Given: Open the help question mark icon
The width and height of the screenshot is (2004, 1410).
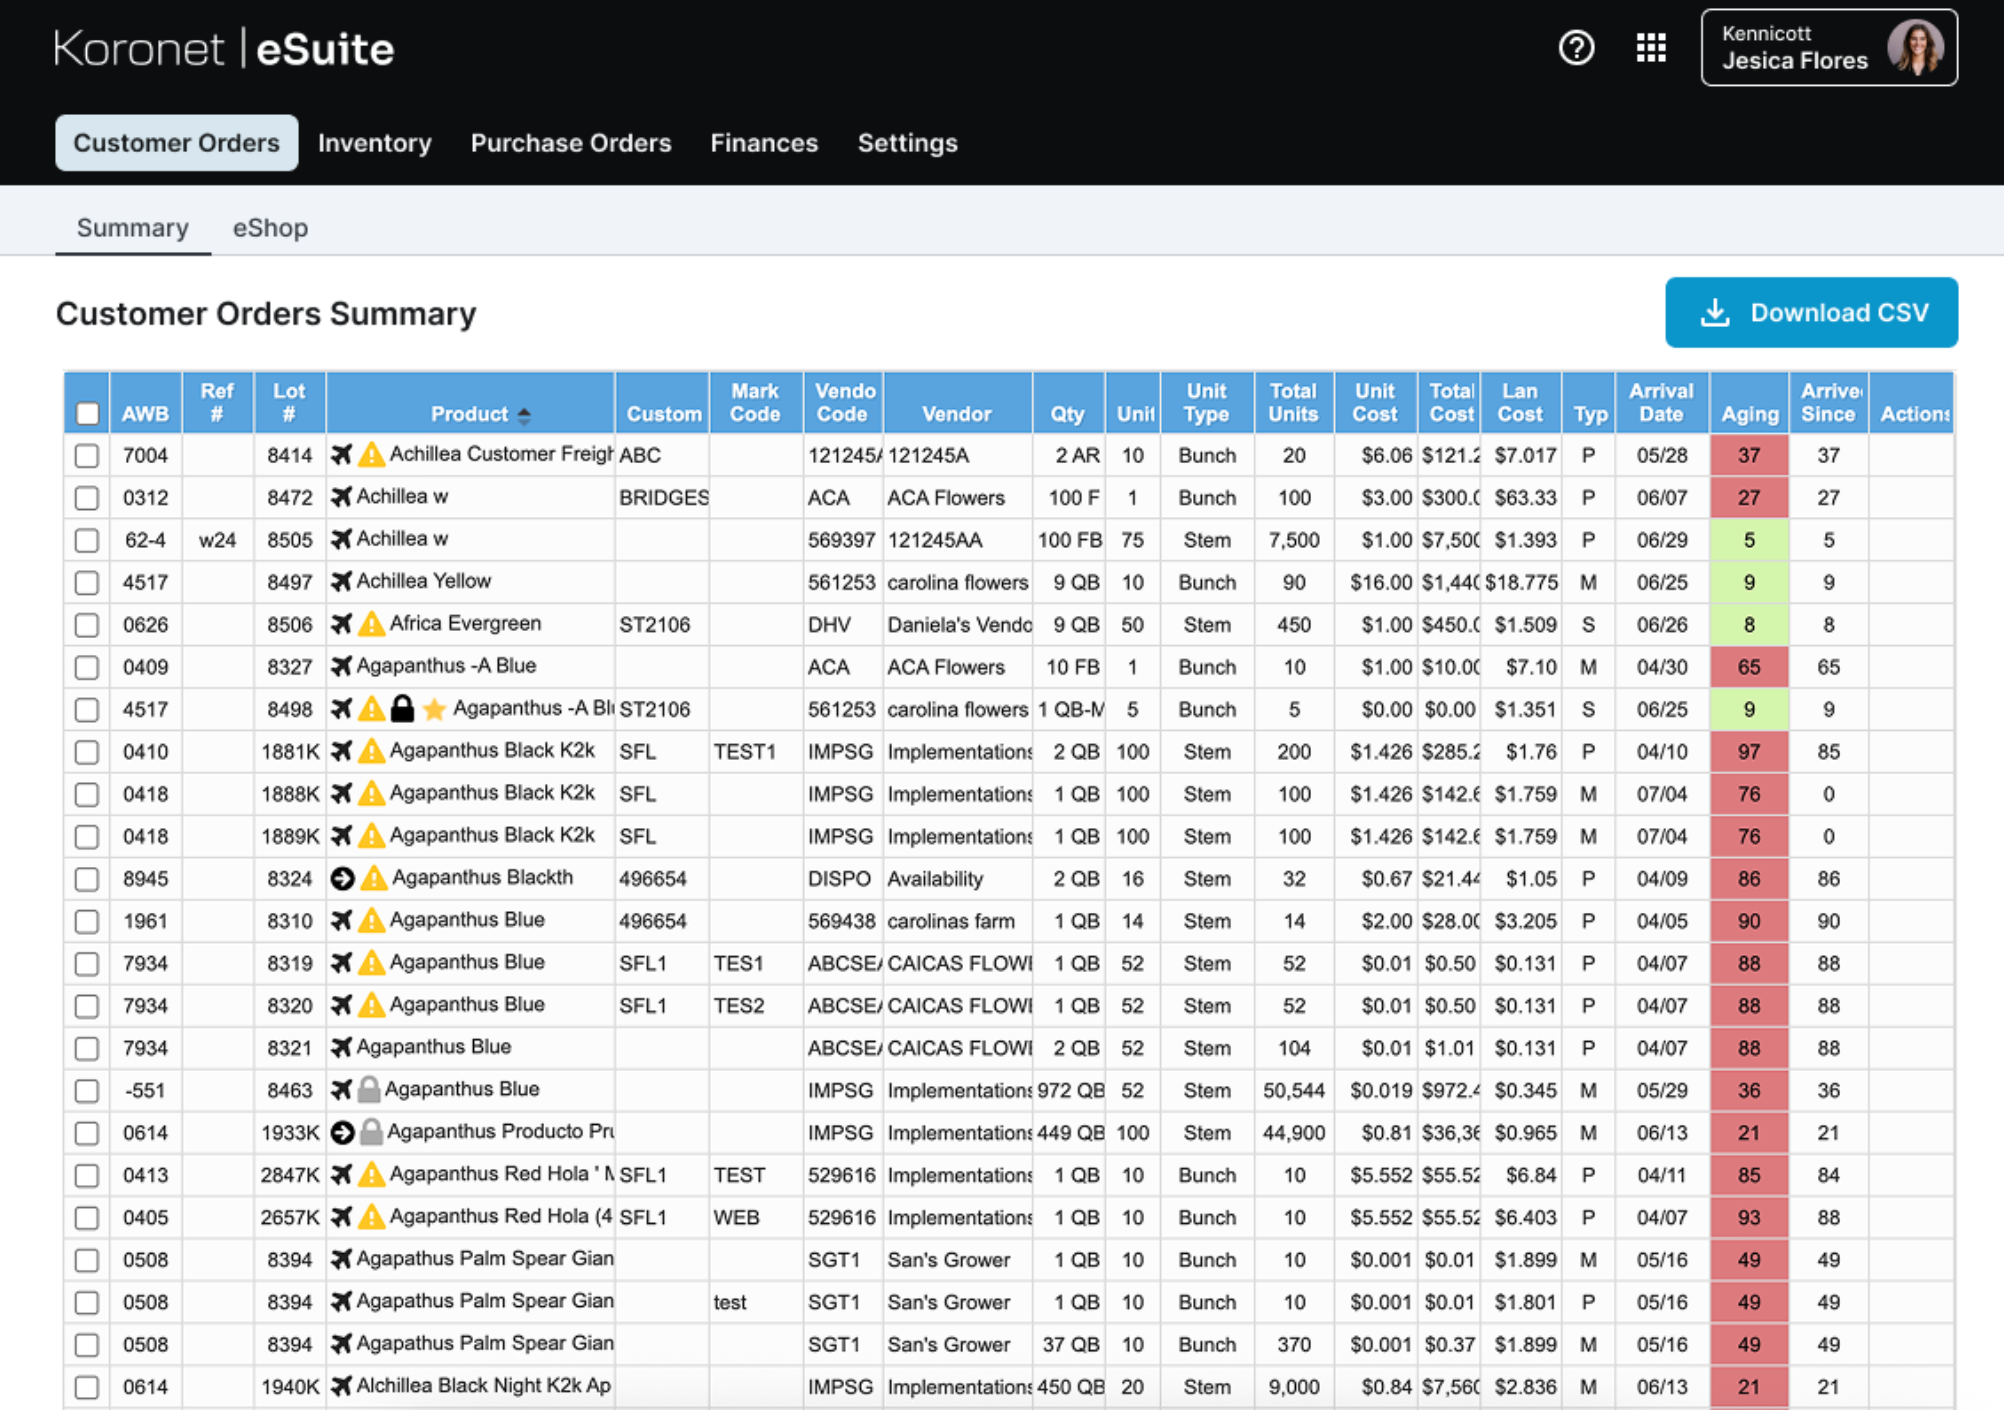Looking at the screenshot, I should pos(1577,47).
